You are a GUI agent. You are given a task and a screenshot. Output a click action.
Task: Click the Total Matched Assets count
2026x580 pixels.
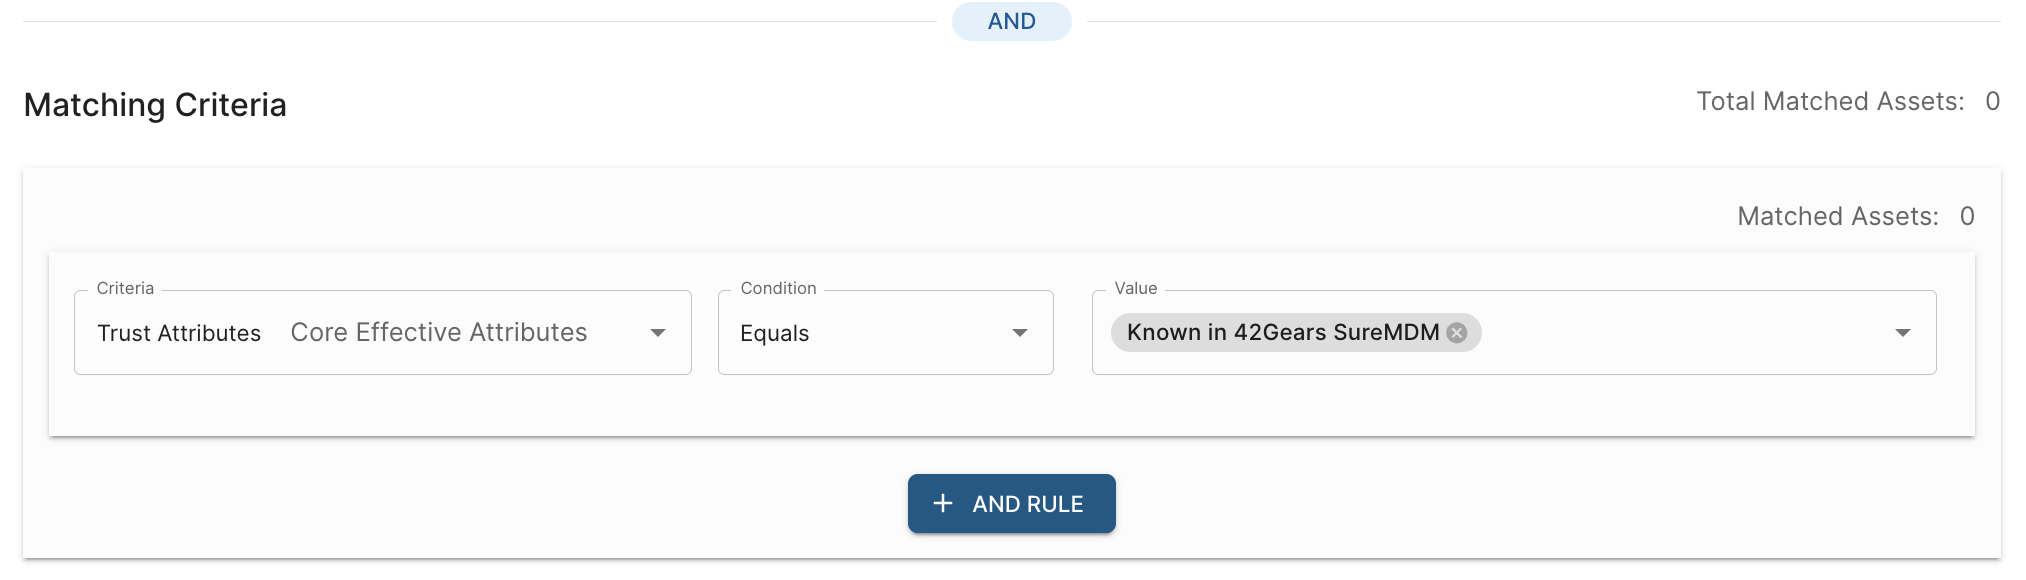point(1992,101)
